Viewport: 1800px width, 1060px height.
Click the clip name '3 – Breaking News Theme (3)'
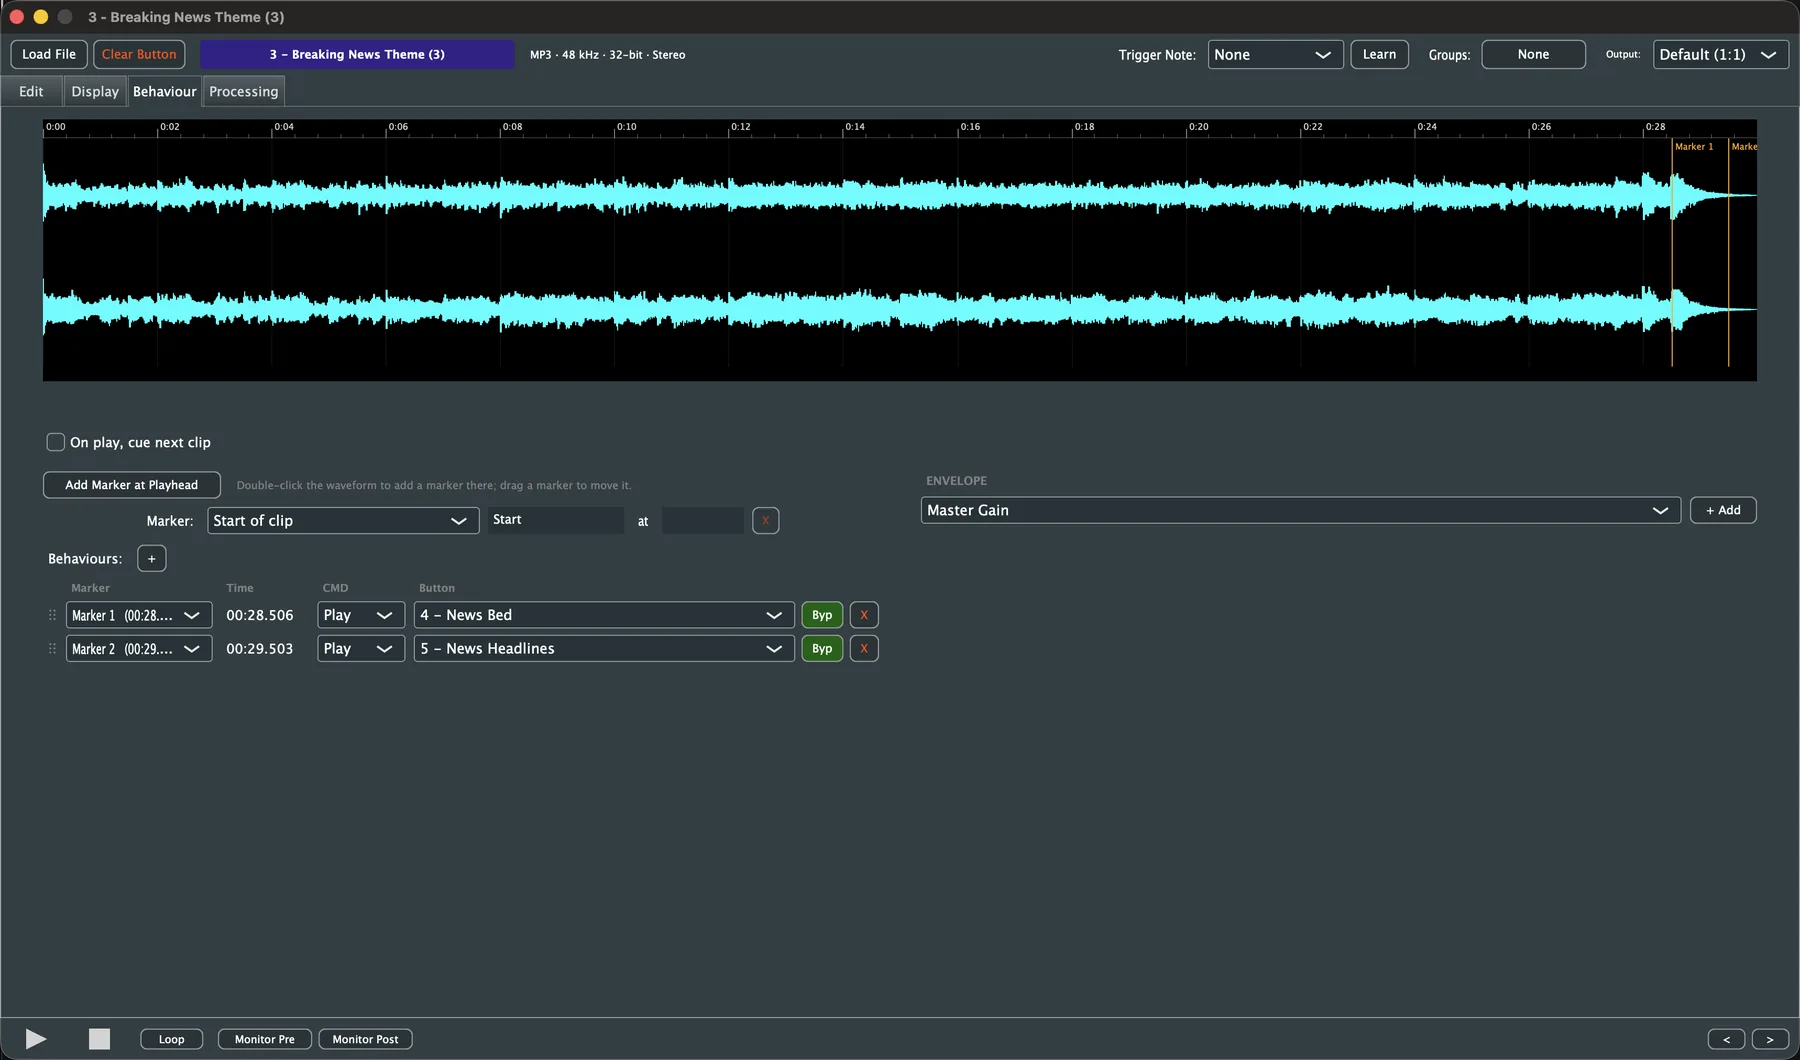(357, 55)
